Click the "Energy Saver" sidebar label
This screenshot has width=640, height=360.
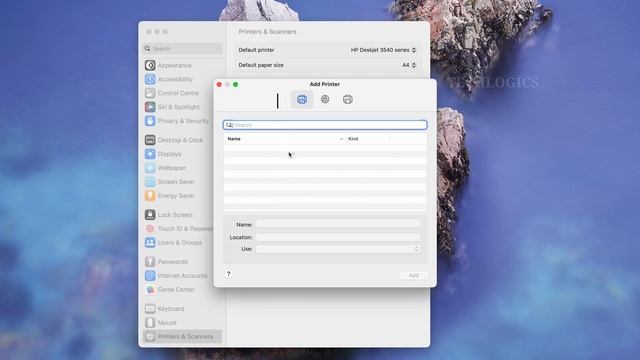point(176,196)
